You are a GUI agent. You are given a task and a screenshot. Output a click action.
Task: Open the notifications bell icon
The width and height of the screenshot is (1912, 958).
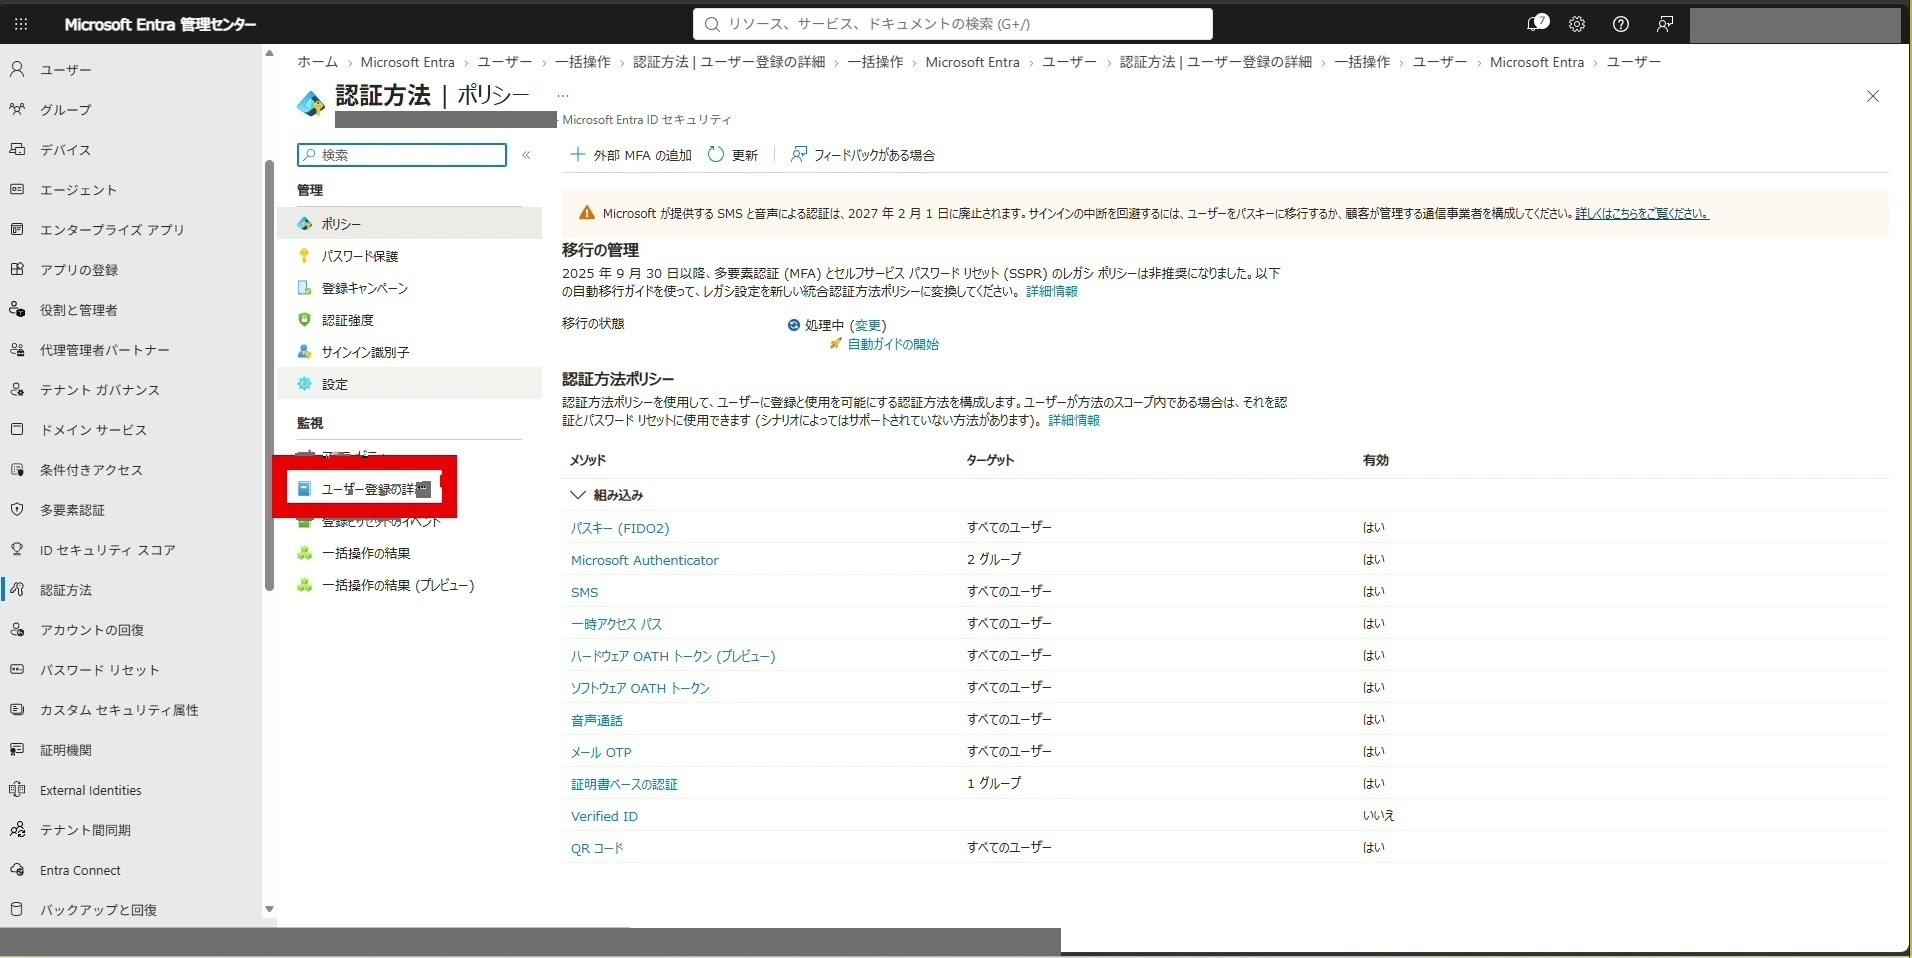click(1535, 23)
